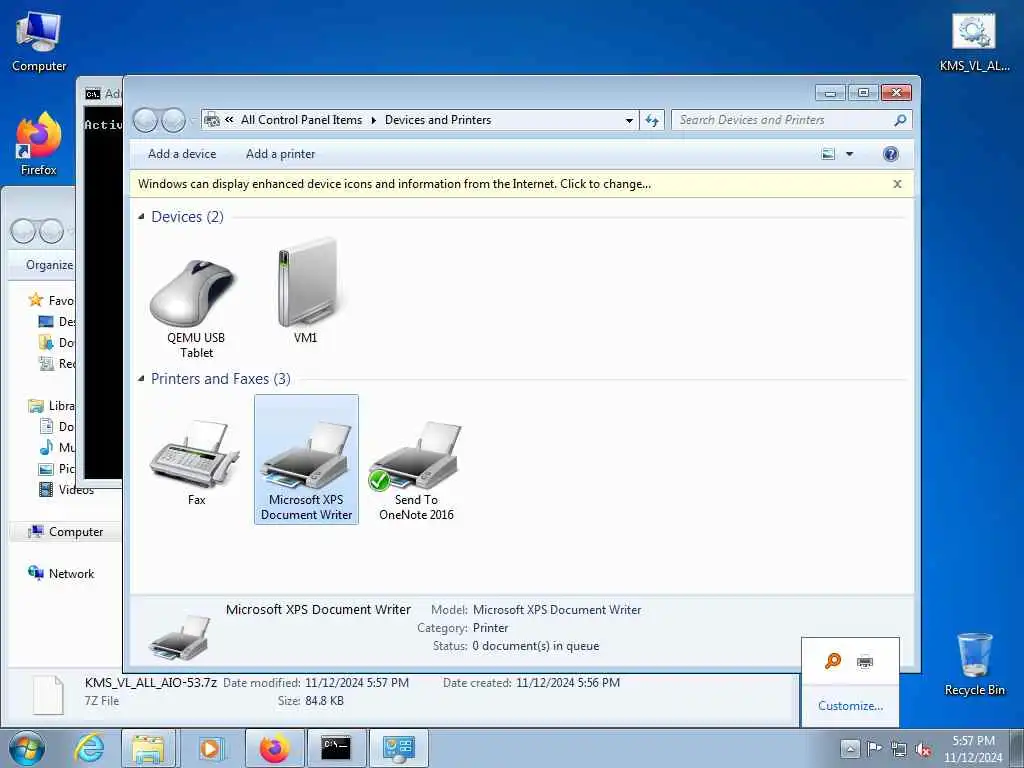Select the Fax printer icon

(x=195, y=464)
